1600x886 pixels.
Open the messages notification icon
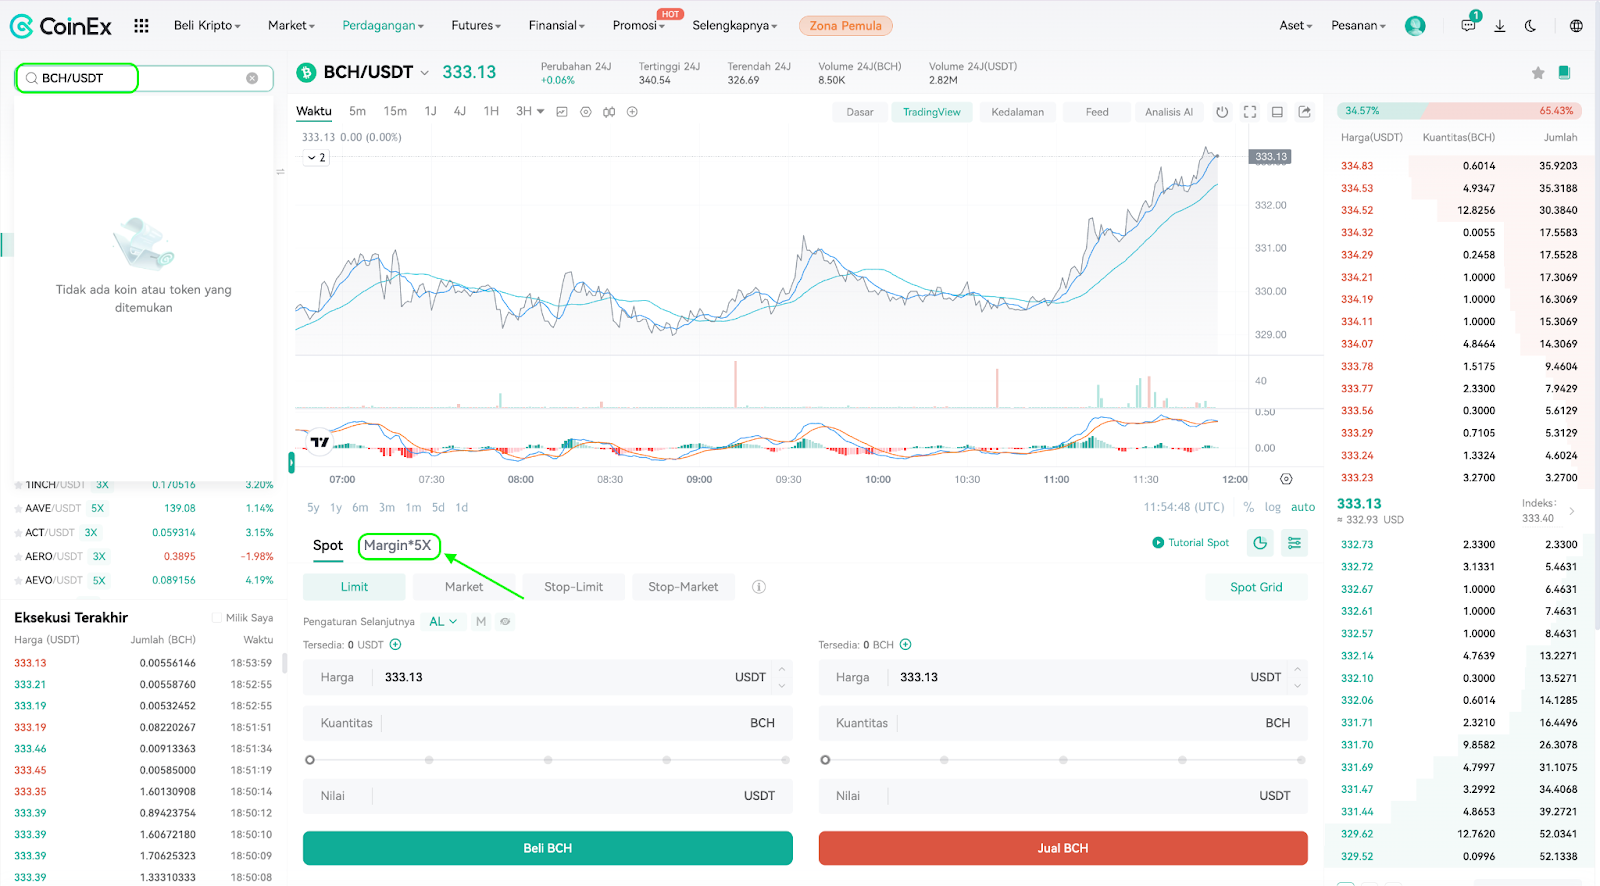pyautogui.click(x=1468, y=26)
